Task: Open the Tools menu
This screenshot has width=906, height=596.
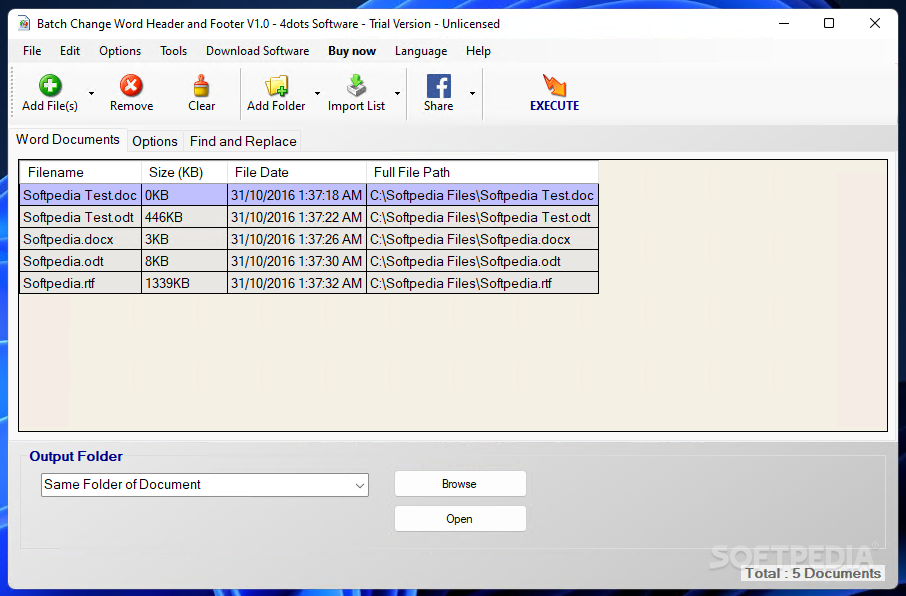Action: pyautogui.click(x=173, y=51)
